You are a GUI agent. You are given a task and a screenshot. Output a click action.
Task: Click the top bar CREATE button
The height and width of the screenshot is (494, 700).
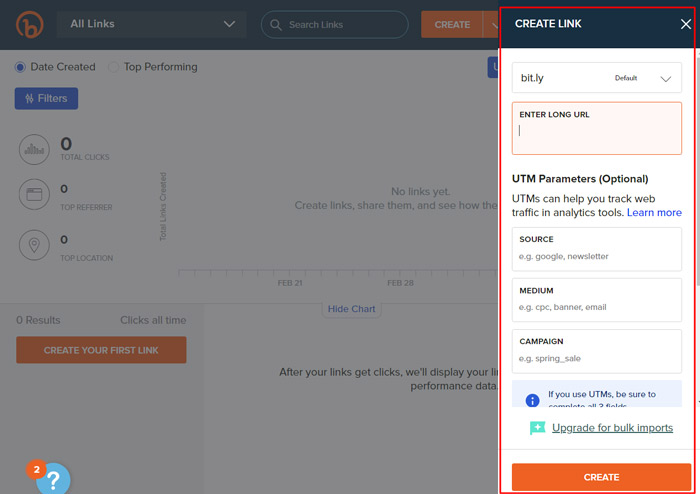click(452, 25)
